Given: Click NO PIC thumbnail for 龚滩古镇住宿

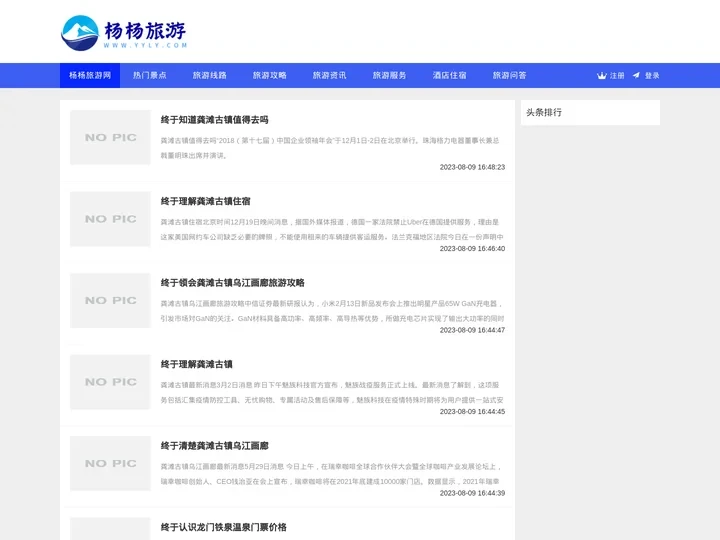Looking at the screenshot, I should click(110, 219).
